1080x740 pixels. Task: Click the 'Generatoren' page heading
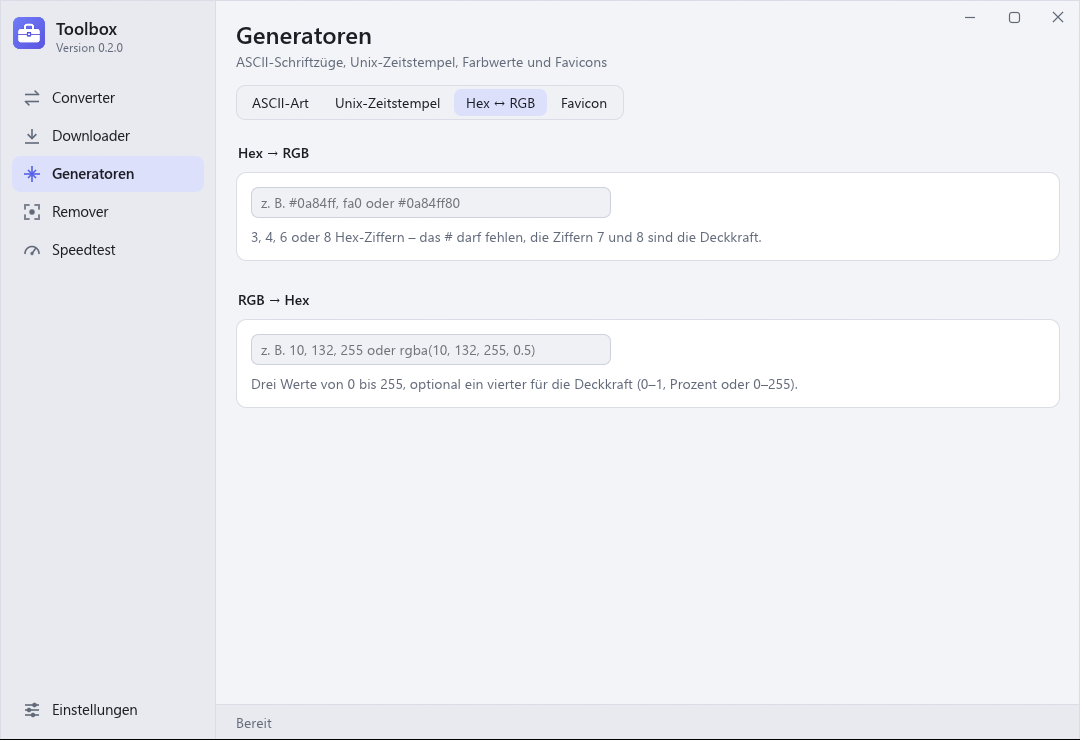pyautogui.click(x=304, y=36)
